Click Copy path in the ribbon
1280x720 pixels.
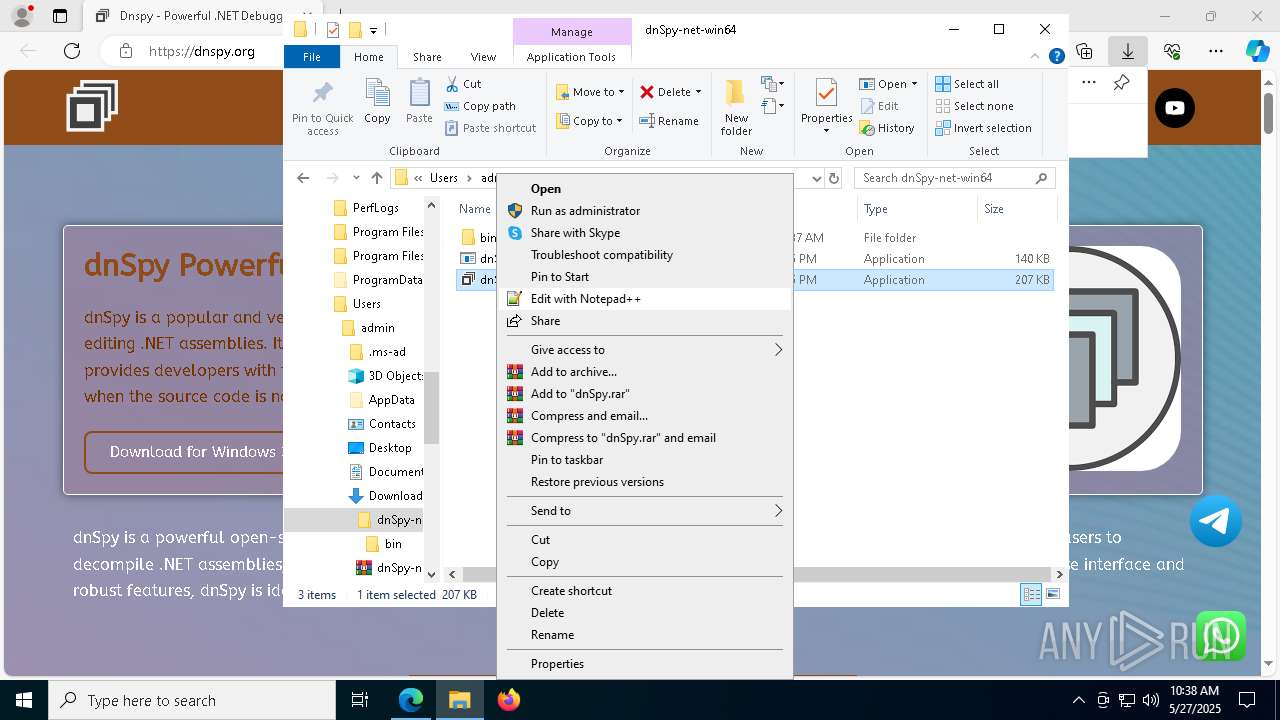[480, 106]
